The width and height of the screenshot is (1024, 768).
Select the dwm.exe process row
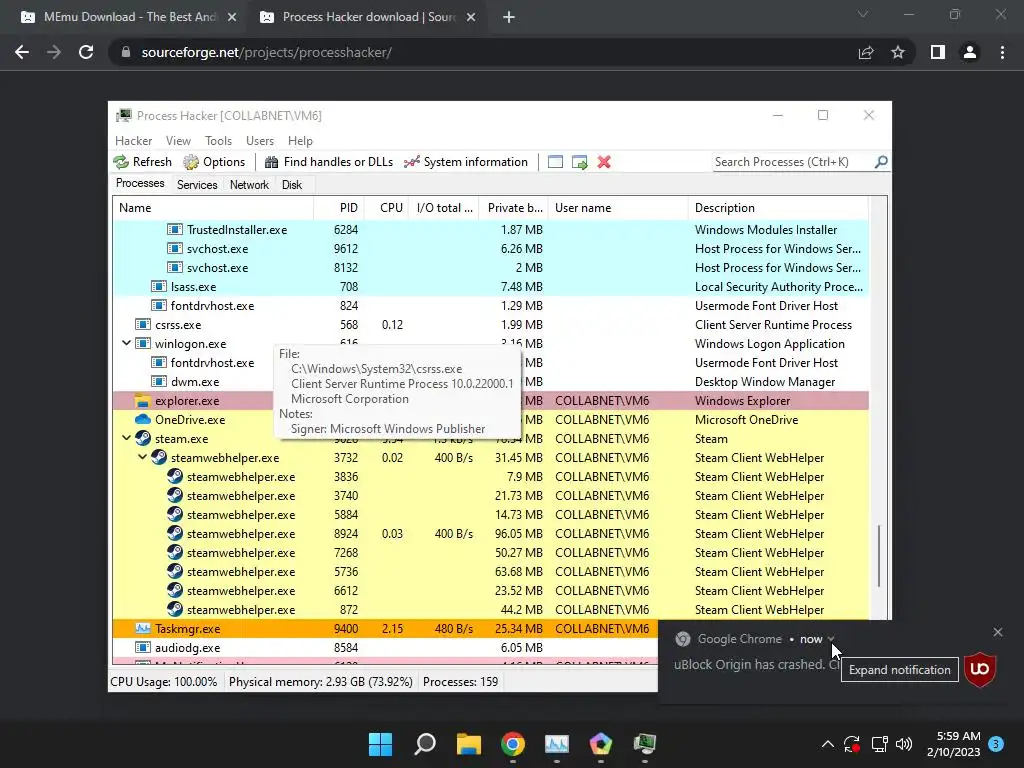(x=490, y=381)
